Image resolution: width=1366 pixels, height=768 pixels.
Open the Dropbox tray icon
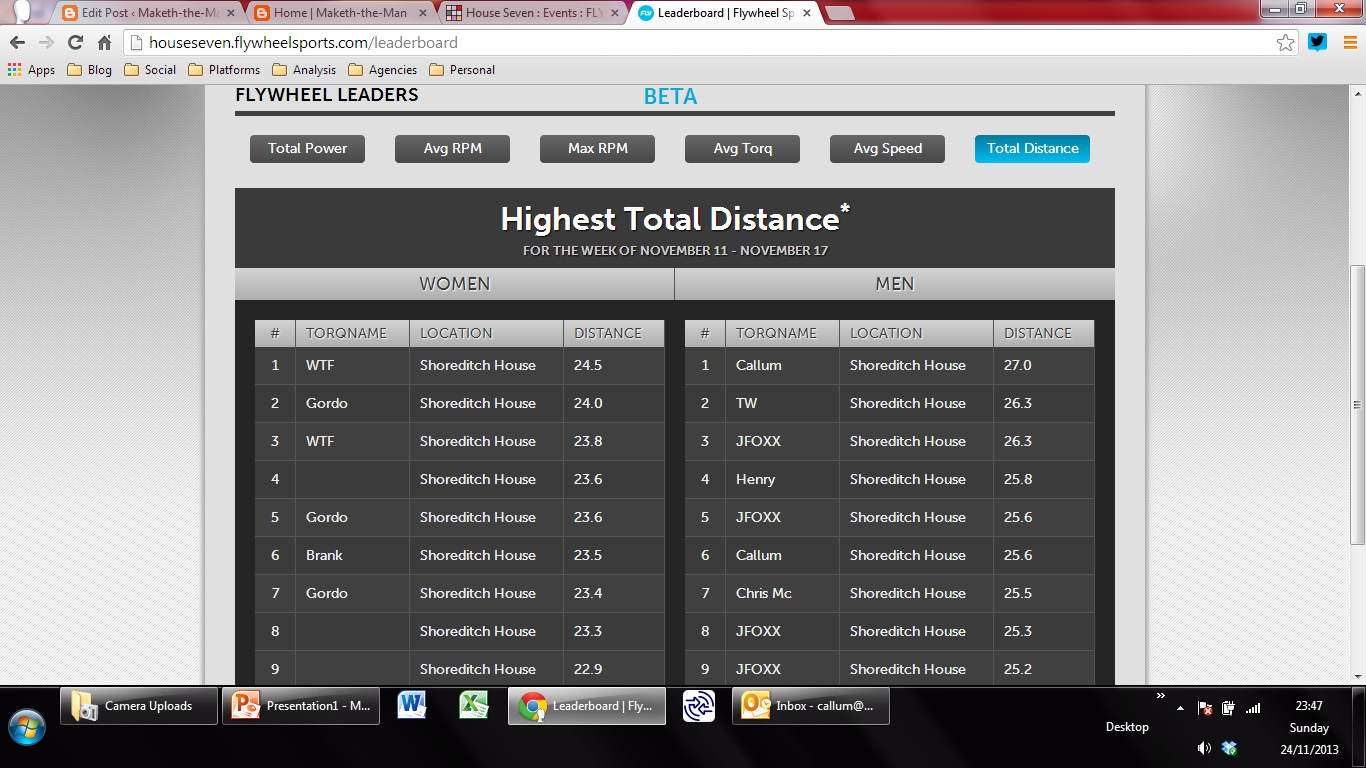coord(1229,748)
